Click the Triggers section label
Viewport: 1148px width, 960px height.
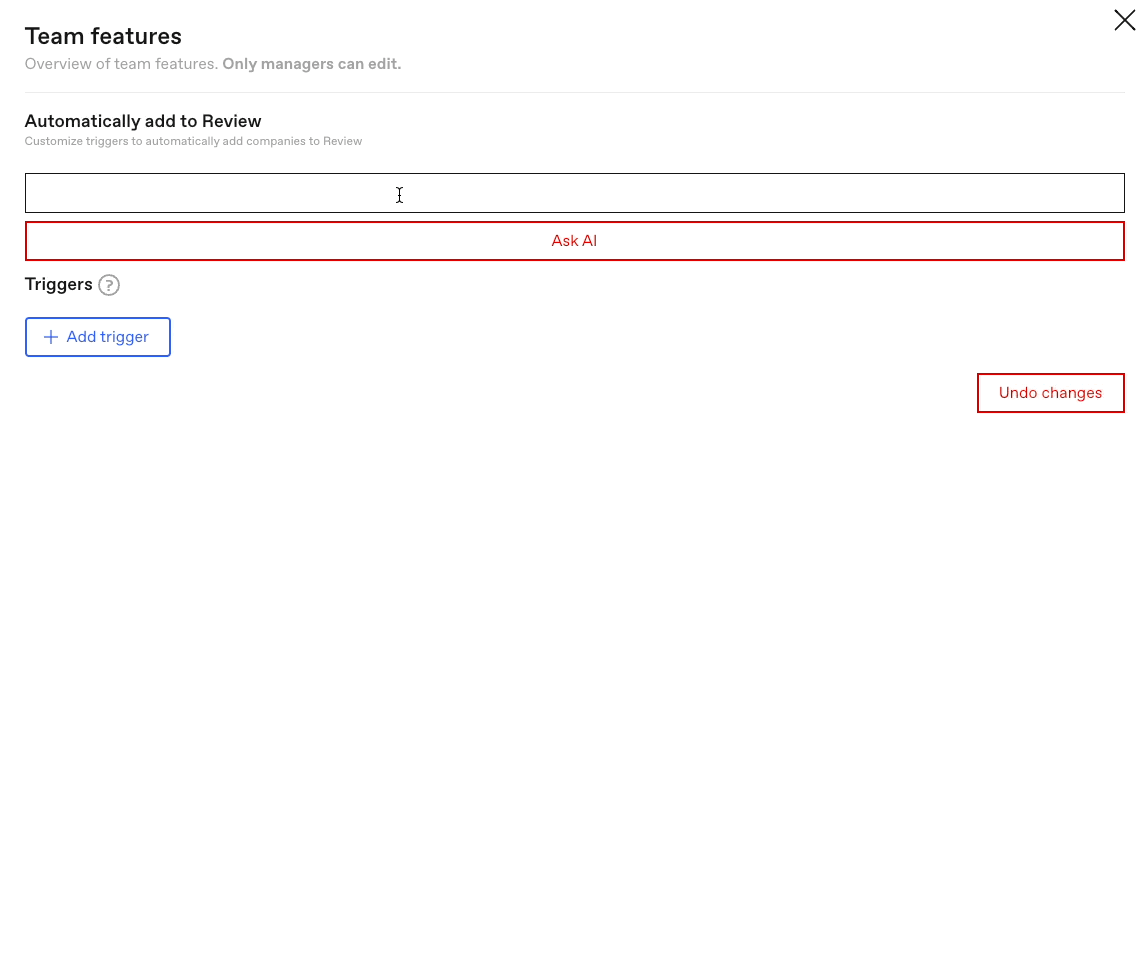click(58, 284)
